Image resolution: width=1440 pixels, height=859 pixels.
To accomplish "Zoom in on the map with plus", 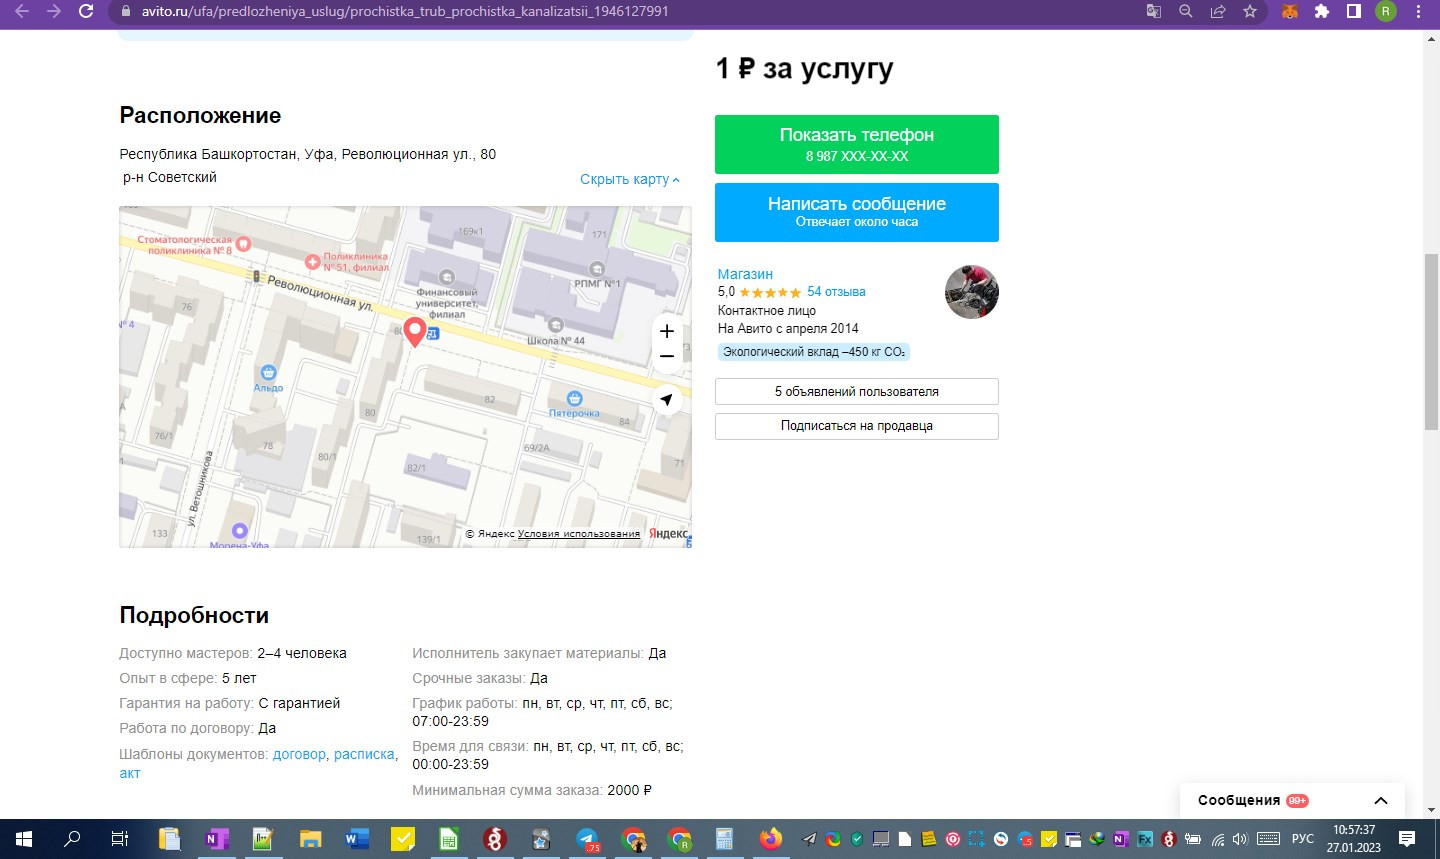I will pos(667,331).
